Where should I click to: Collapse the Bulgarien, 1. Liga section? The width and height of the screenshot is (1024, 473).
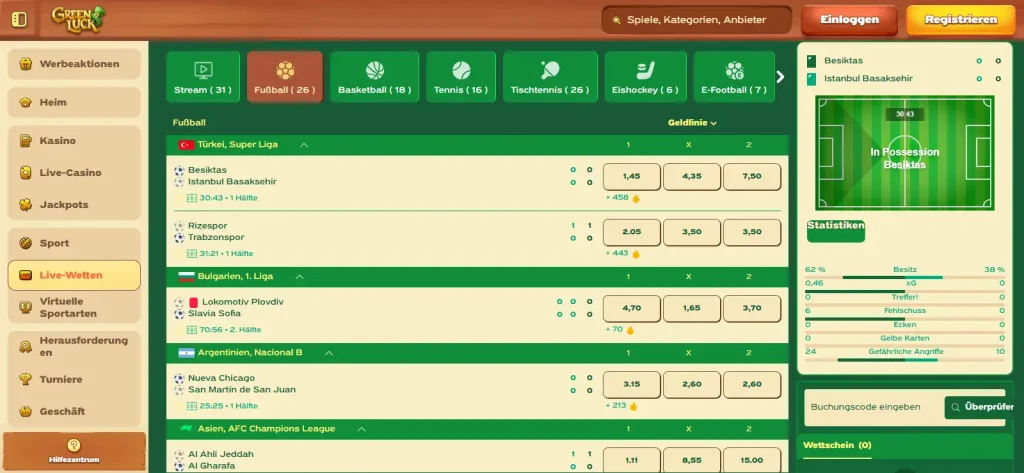[300, 277]
